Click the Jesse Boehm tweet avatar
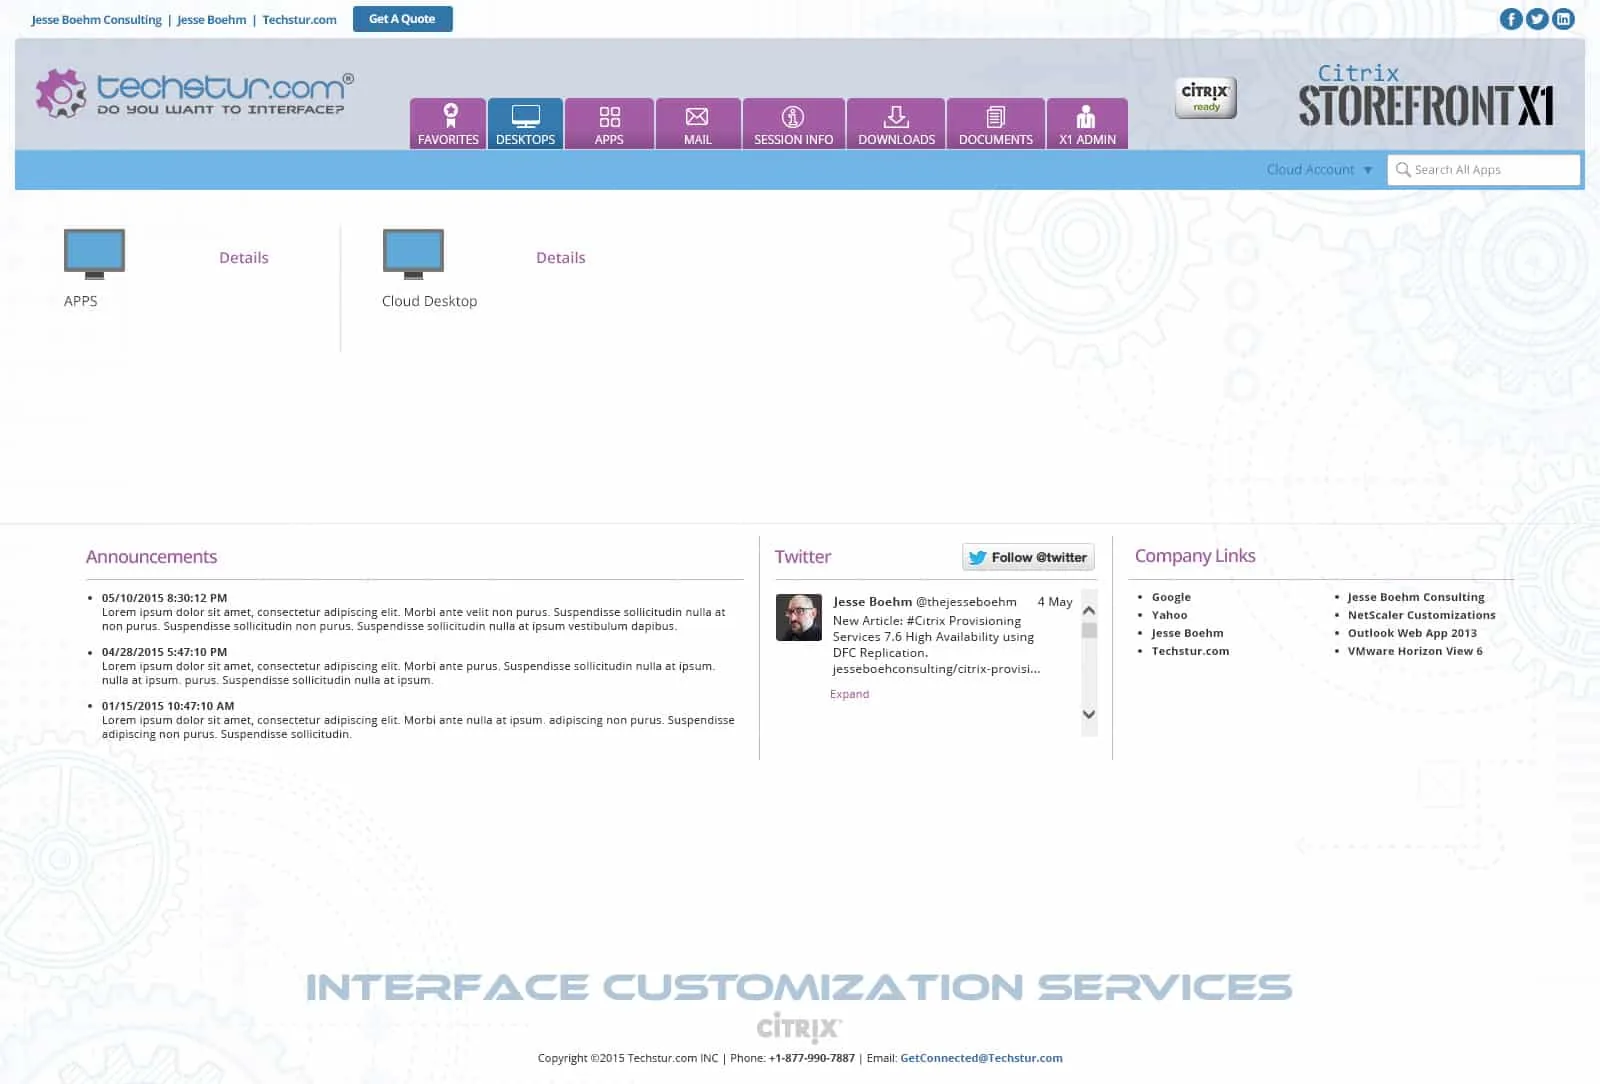Image resolution: width=1600 pixels, height=1084 pixels. point(799,617)
